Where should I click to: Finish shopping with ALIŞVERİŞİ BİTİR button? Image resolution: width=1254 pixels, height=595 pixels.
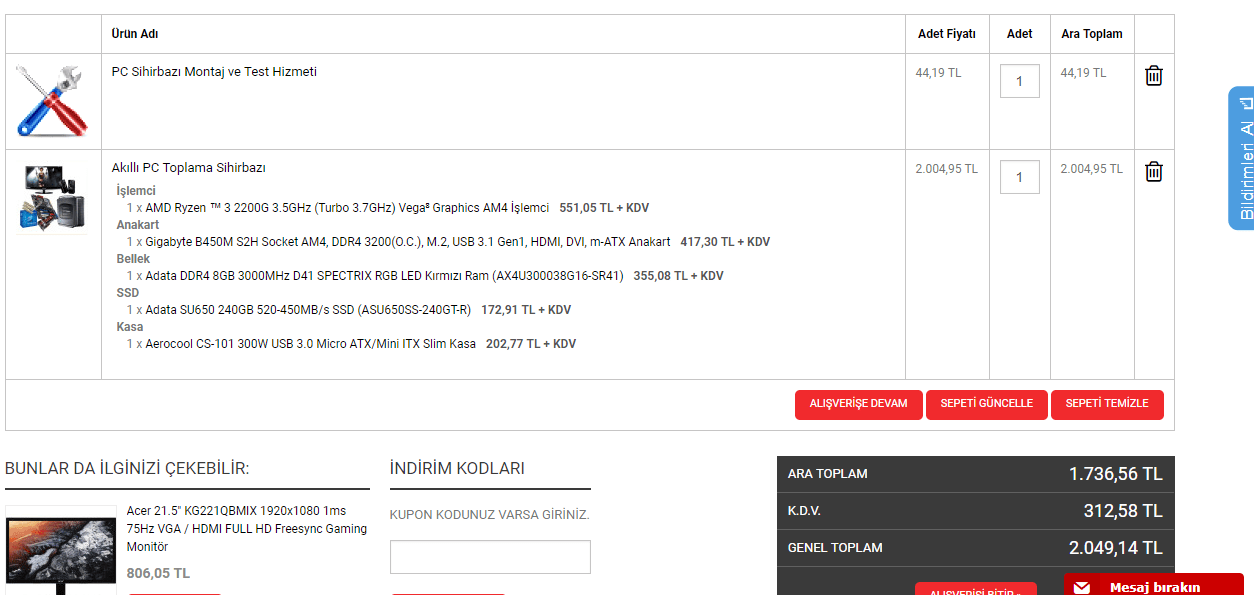pos(976,589)
